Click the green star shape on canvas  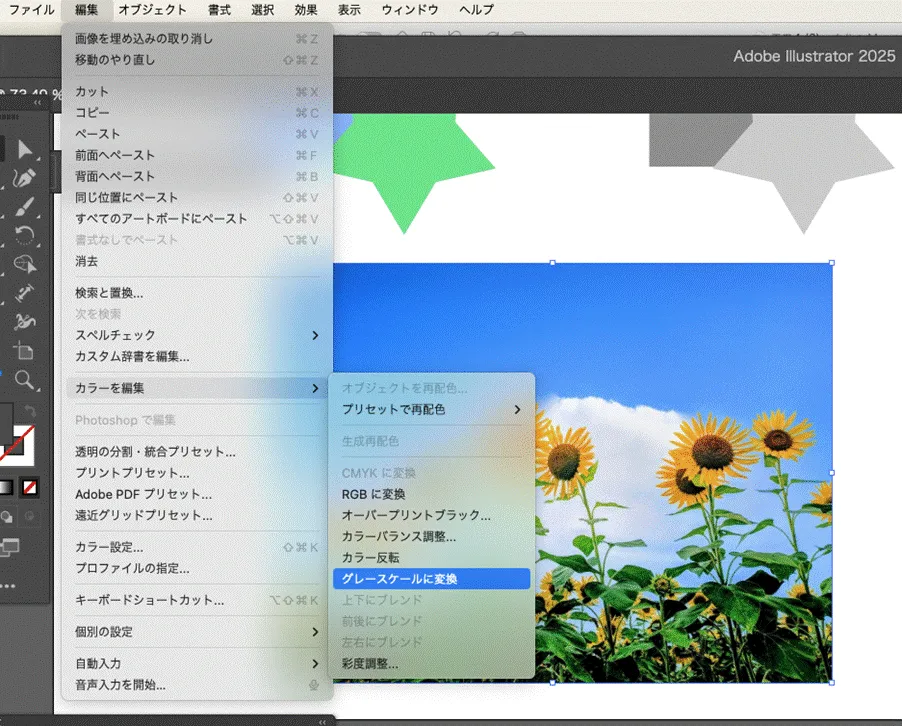[404, 170]
